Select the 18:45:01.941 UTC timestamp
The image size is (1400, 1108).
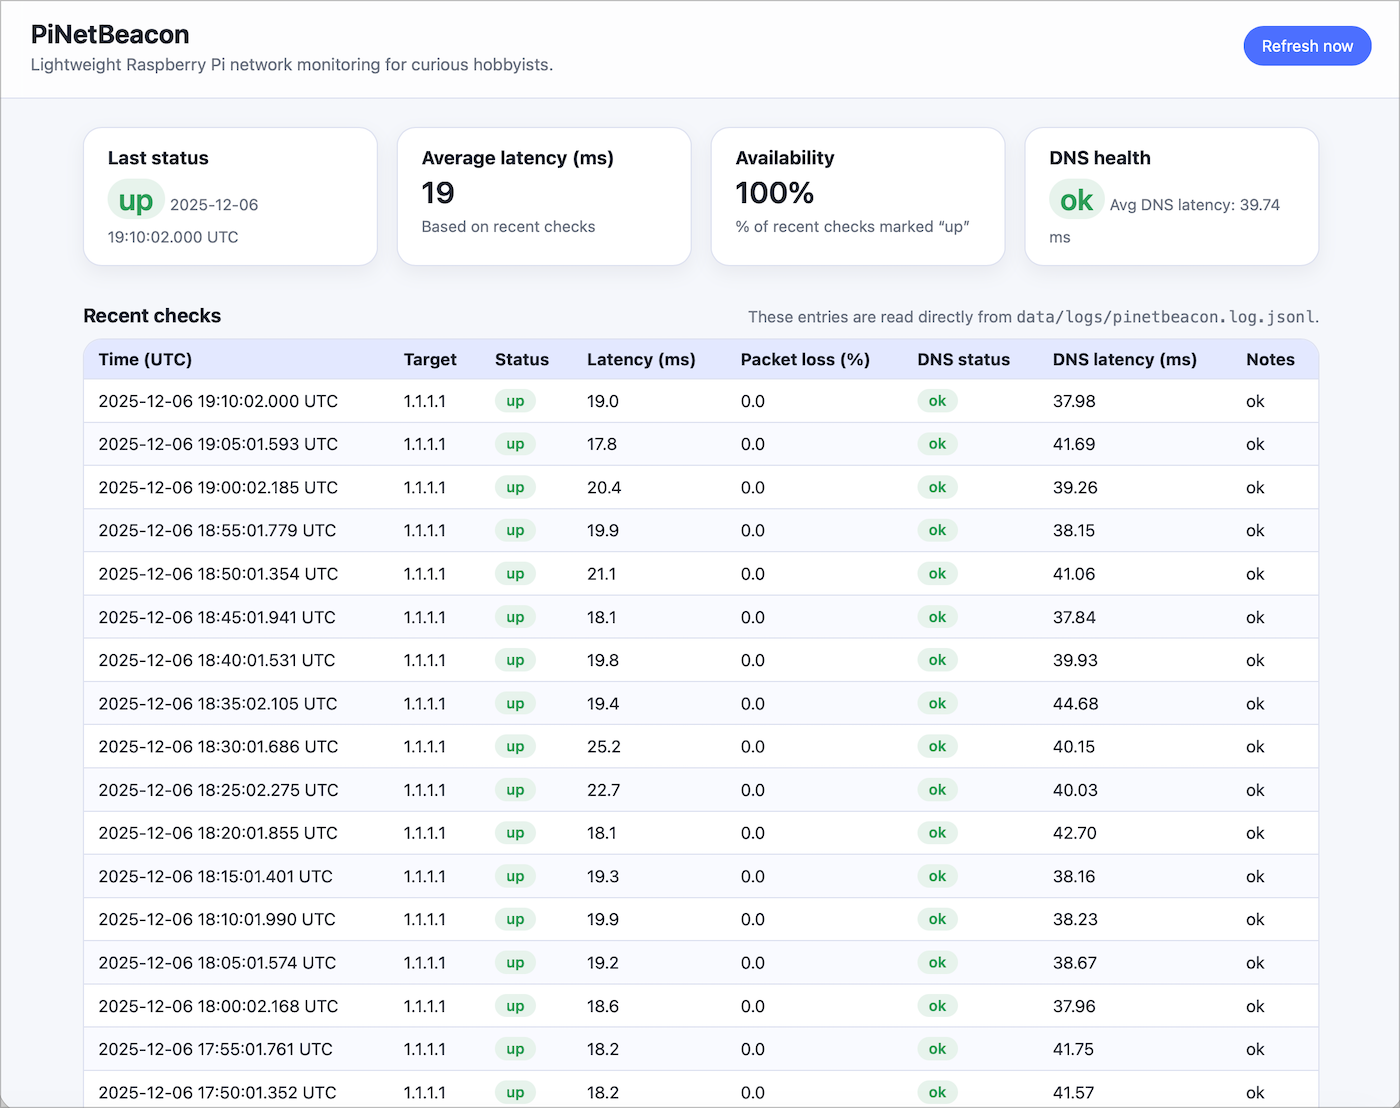coord(217,617)
